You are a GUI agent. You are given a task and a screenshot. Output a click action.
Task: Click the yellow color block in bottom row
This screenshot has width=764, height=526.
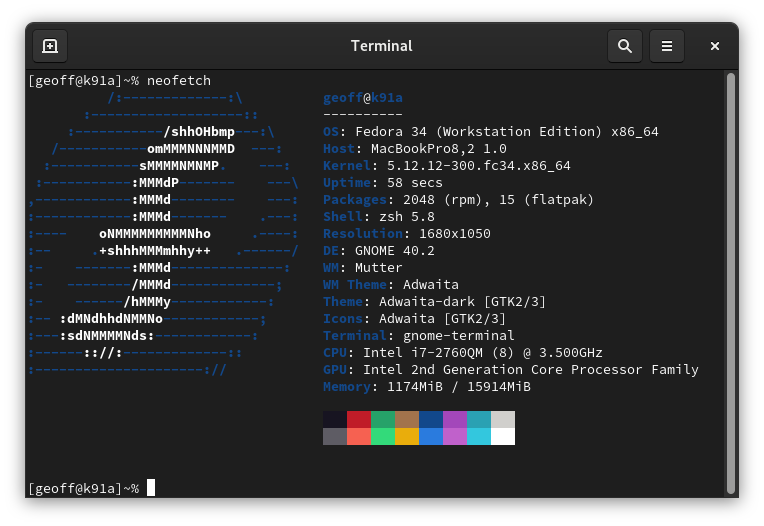[407, 436]
